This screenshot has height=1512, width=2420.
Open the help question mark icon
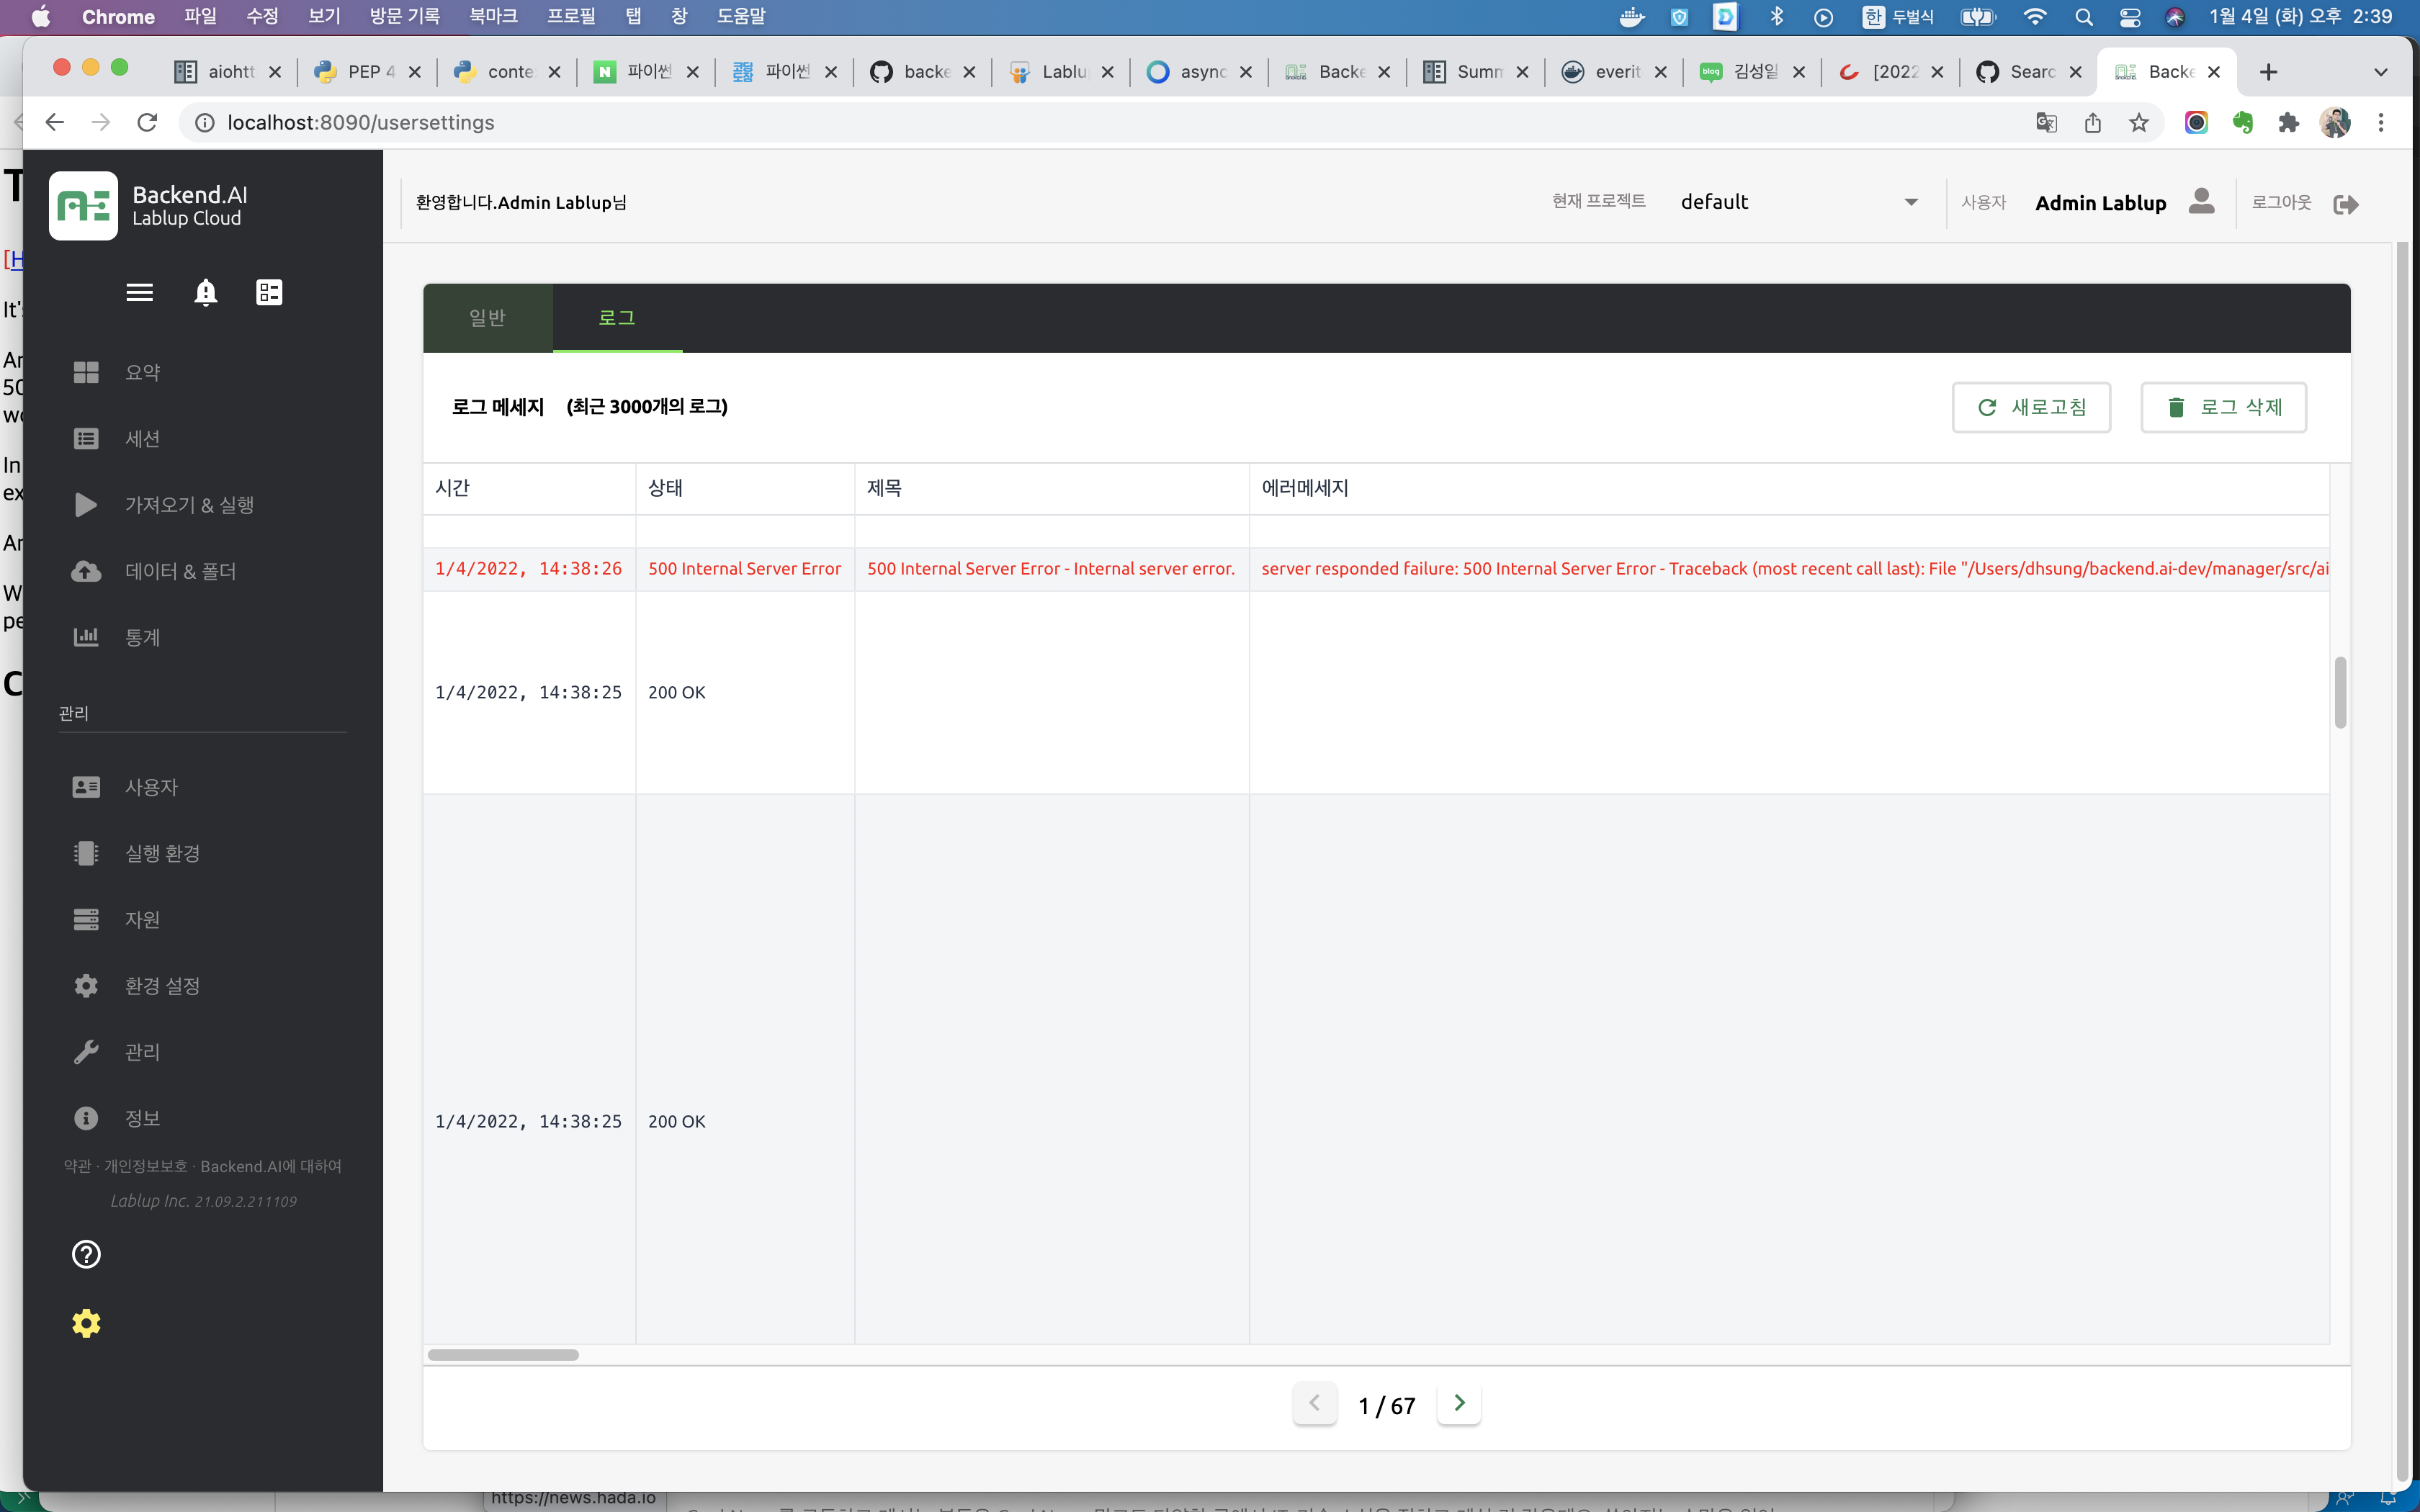point(86,1254)
